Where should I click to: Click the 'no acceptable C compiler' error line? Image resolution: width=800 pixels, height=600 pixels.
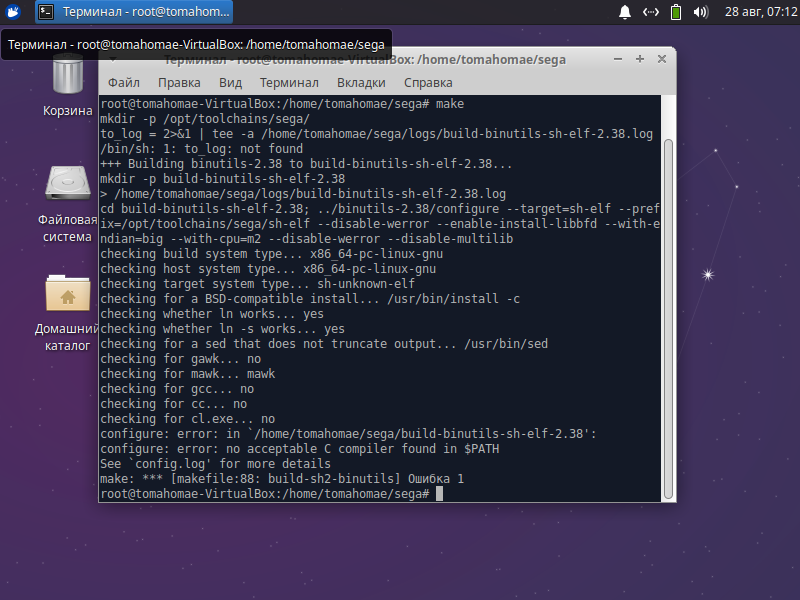299,449
